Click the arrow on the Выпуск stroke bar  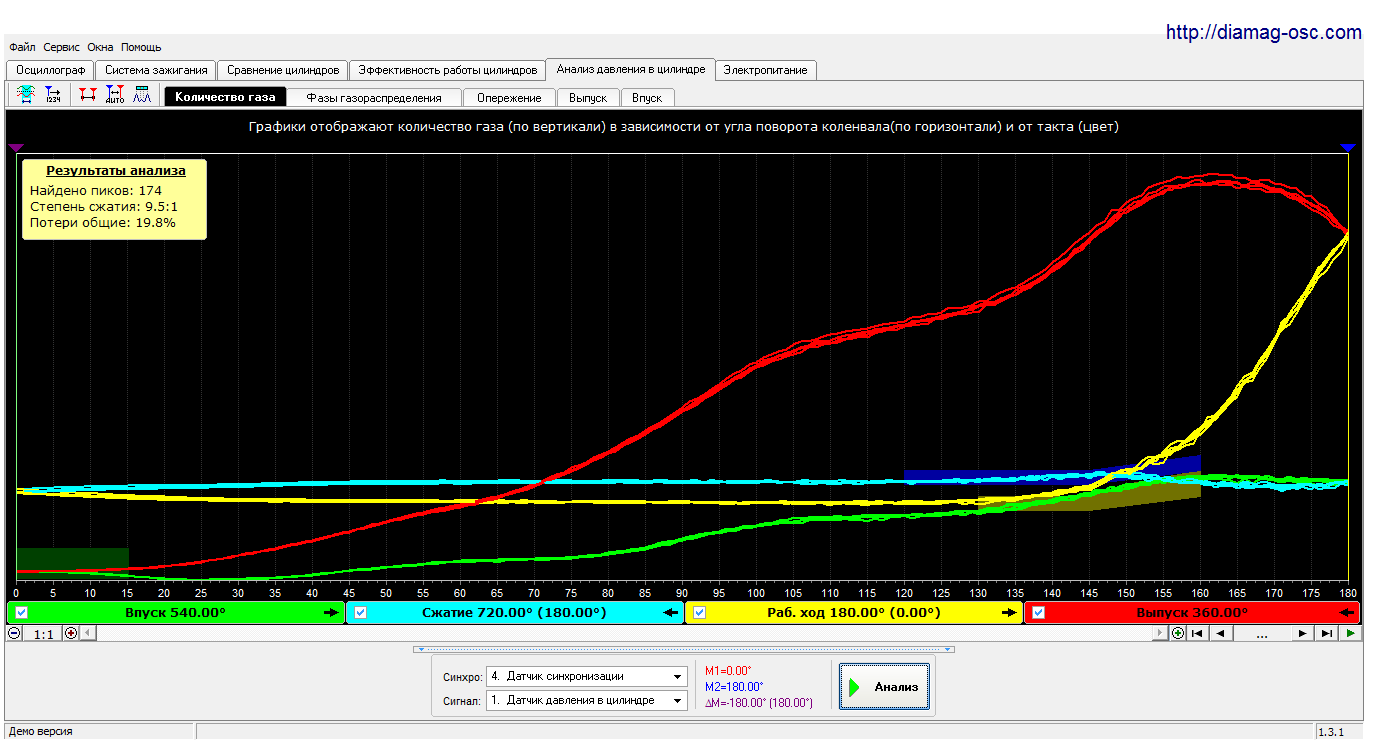tap(1348, 612)
